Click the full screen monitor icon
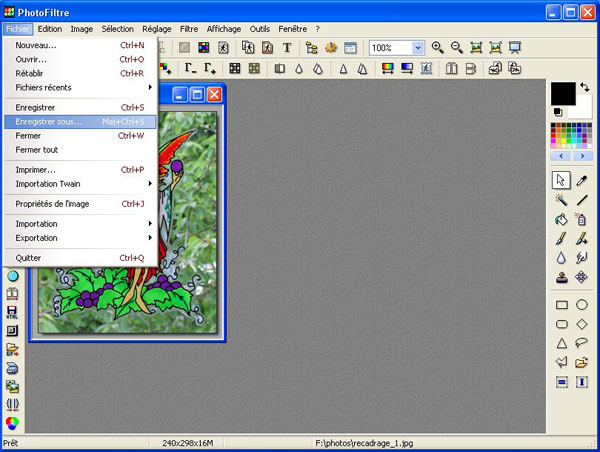 (x=515, y=47)
